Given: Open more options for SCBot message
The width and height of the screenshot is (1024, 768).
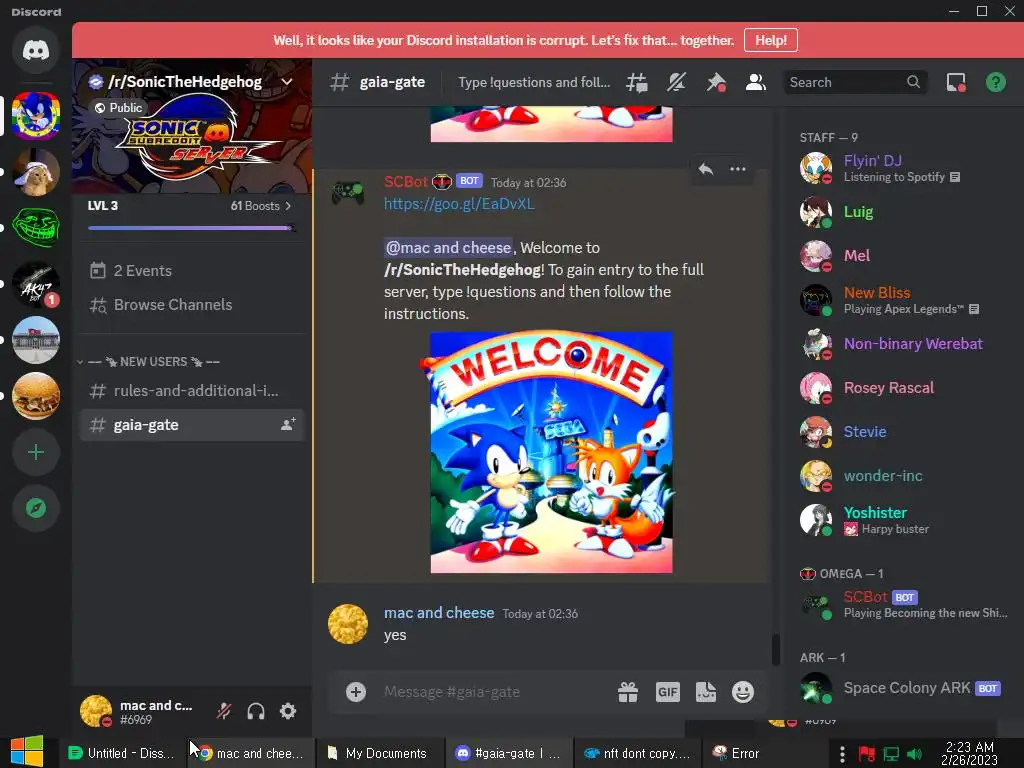Looking at the screenshot, I should click(738, 169).
